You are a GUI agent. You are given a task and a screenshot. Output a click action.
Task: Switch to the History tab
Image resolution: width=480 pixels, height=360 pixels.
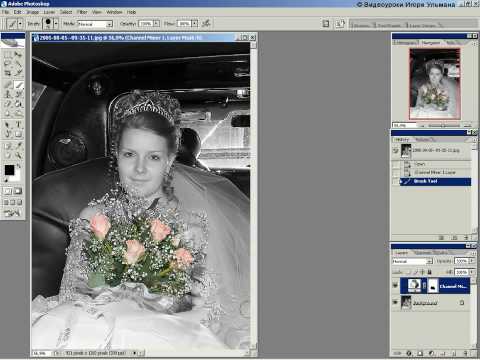coord(402,140)
